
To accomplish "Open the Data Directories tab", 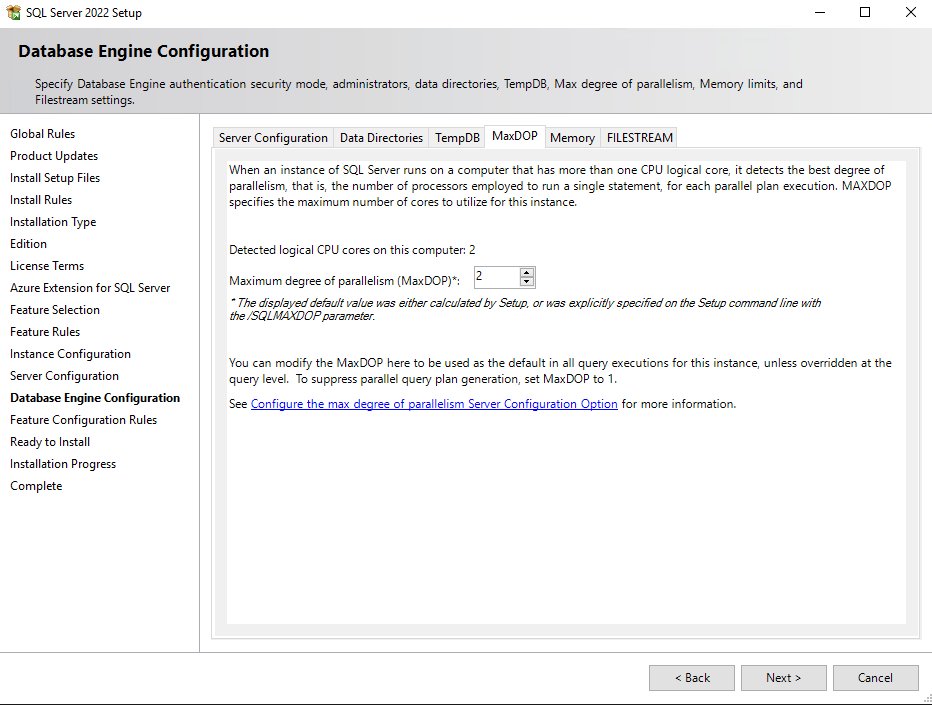I will [x=381, y=138].
